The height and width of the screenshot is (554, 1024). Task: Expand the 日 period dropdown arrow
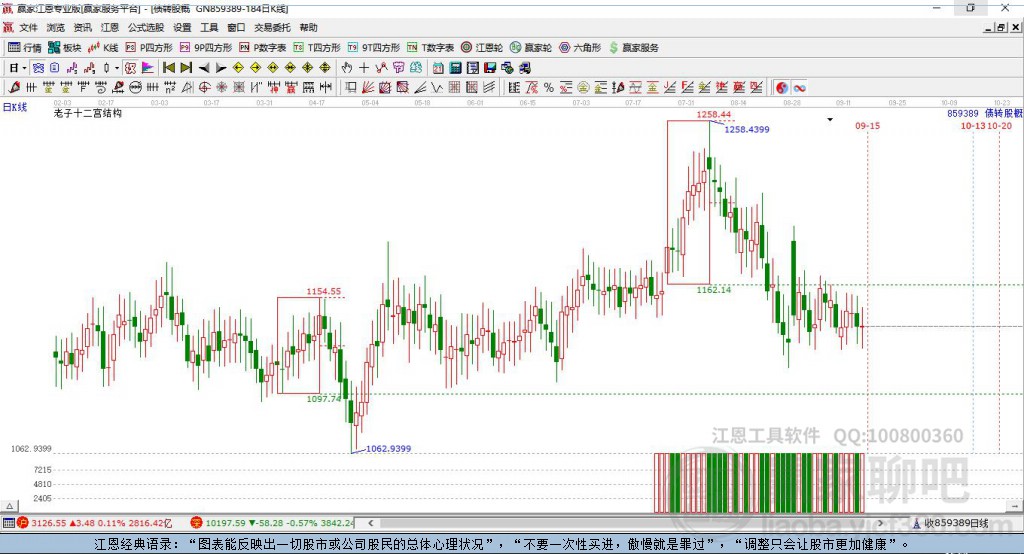tap(24, 68)
